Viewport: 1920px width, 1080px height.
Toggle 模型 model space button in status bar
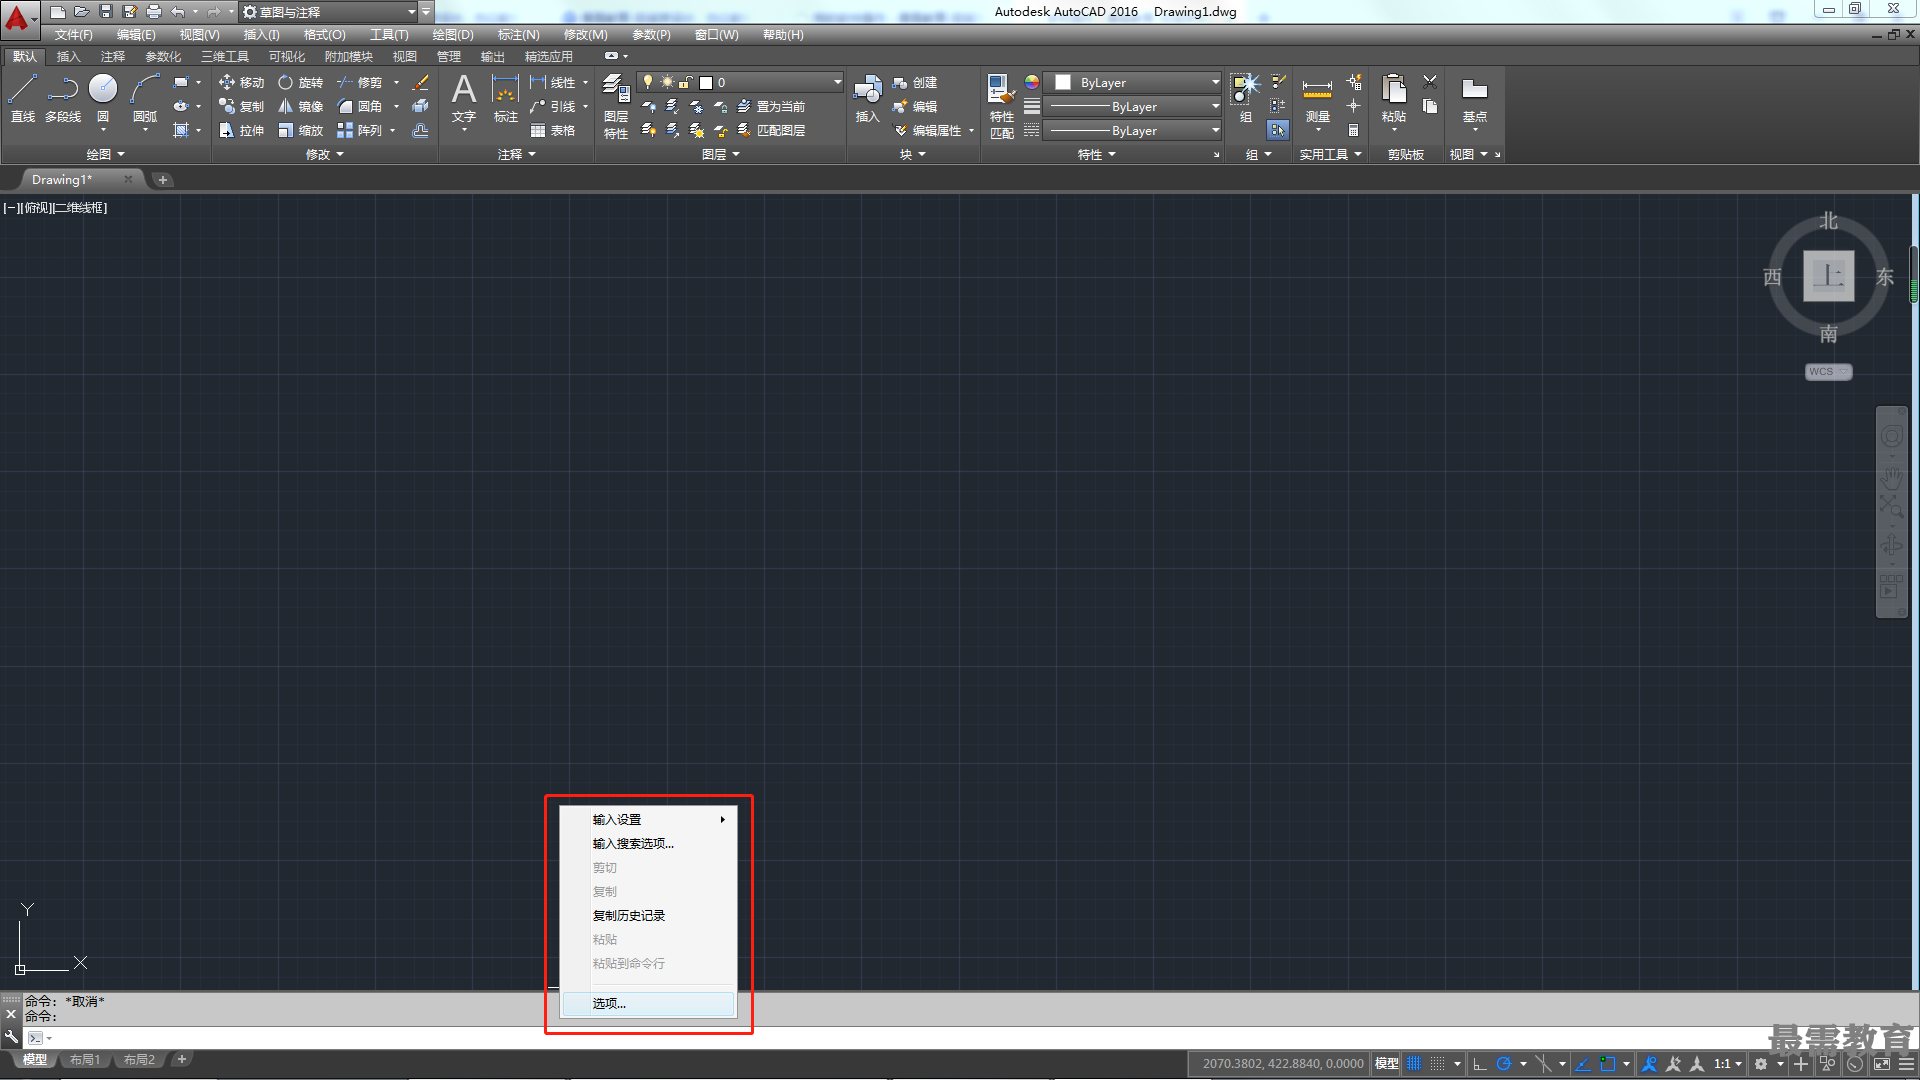pyautogui.click(x=1386, y=1064)
